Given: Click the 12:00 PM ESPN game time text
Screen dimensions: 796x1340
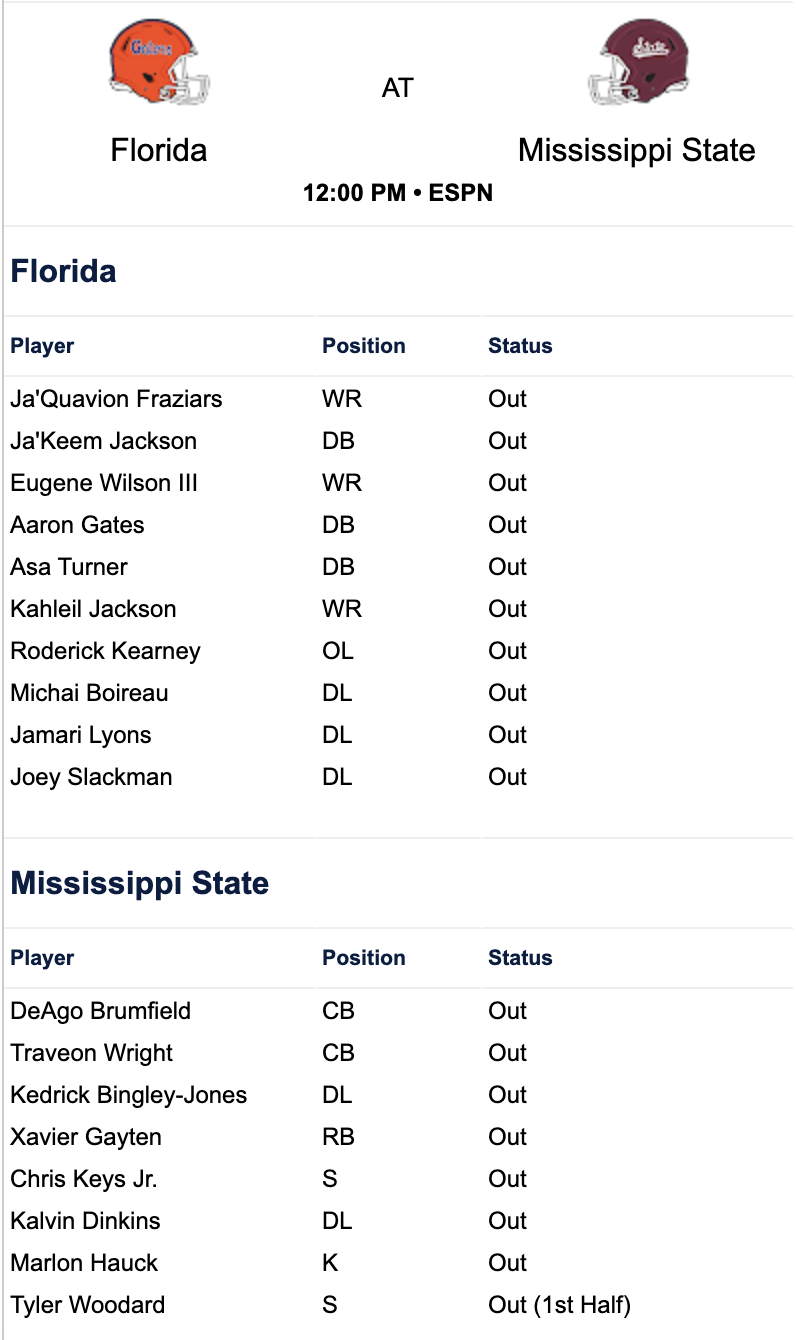Looking at the screenshot, I should click(x=398, y=193).
